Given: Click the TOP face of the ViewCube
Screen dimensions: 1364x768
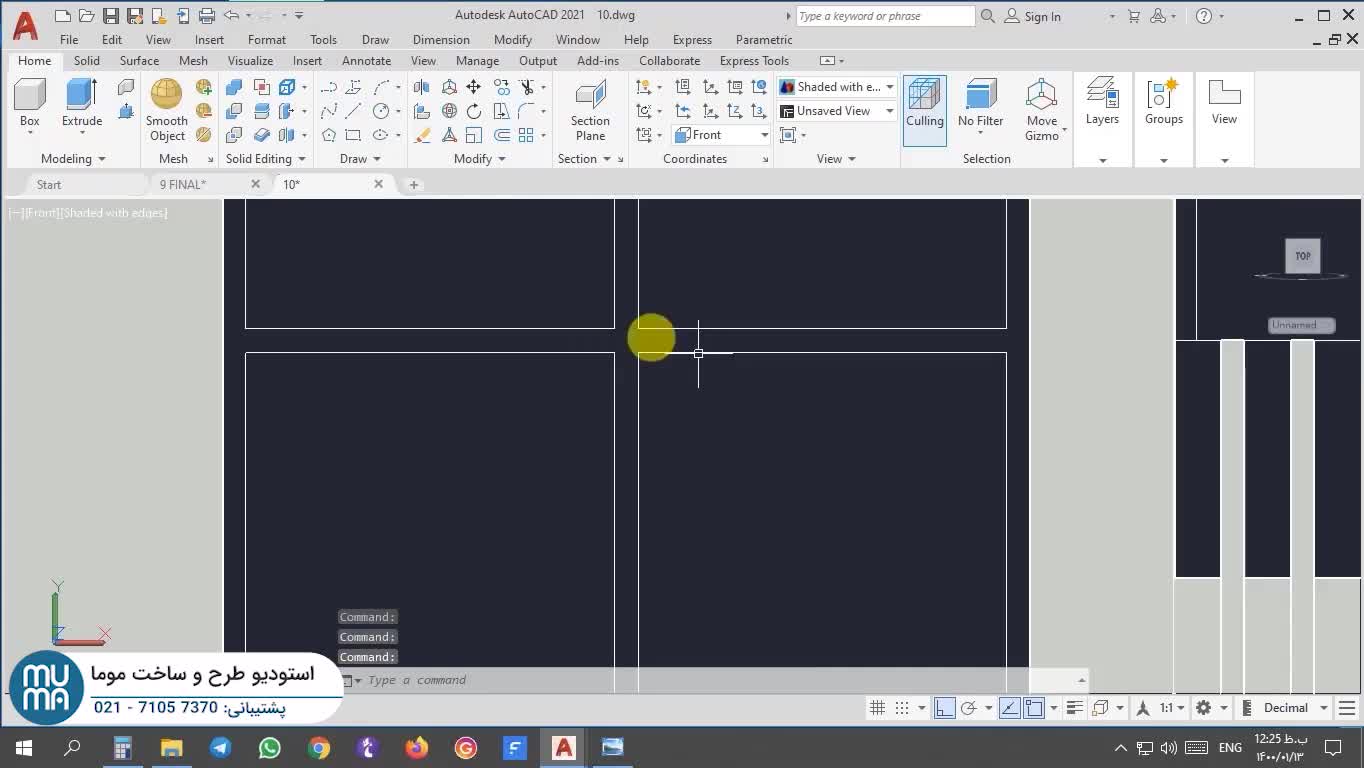Looking at the screenshot, I should tap(1302, 256).
